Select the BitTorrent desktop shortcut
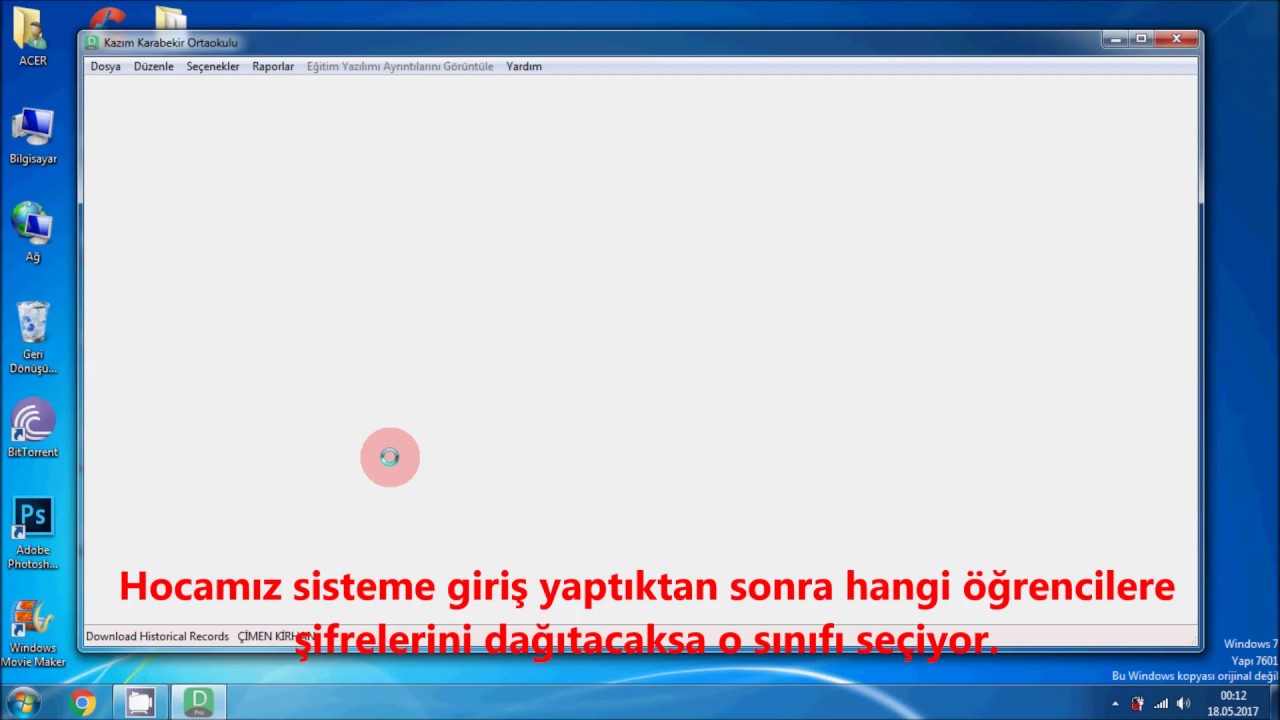 33,428
